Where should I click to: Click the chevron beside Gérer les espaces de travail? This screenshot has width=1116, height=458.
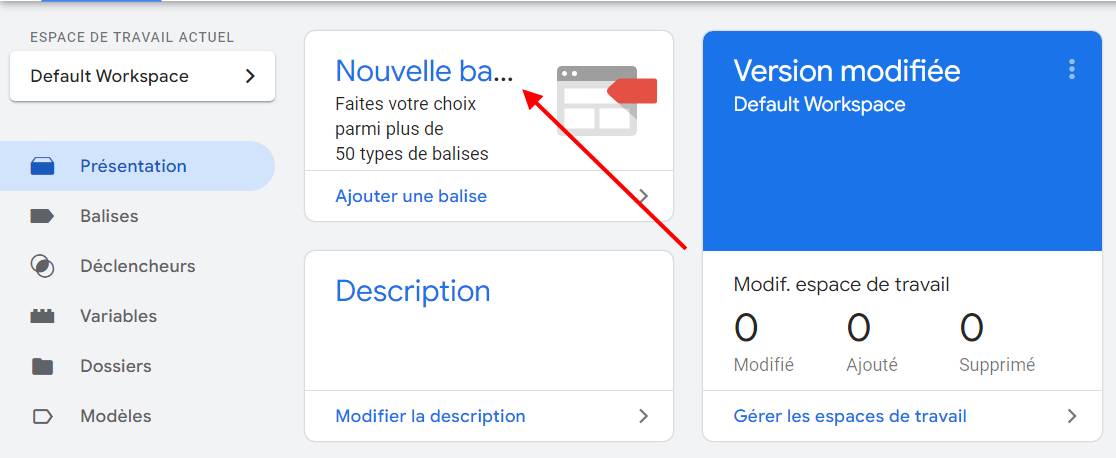click(x=1072, y=416)
